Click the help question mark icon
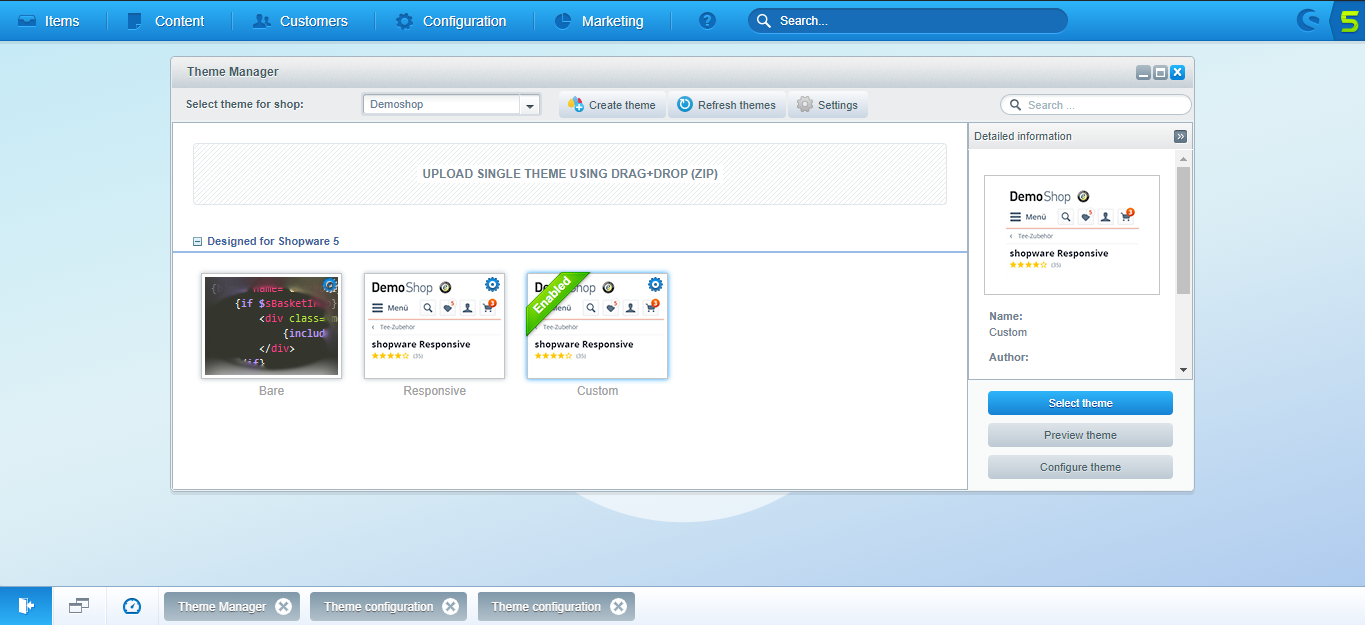The width and height of the screenshot is (1365, 625). [707, 20]
